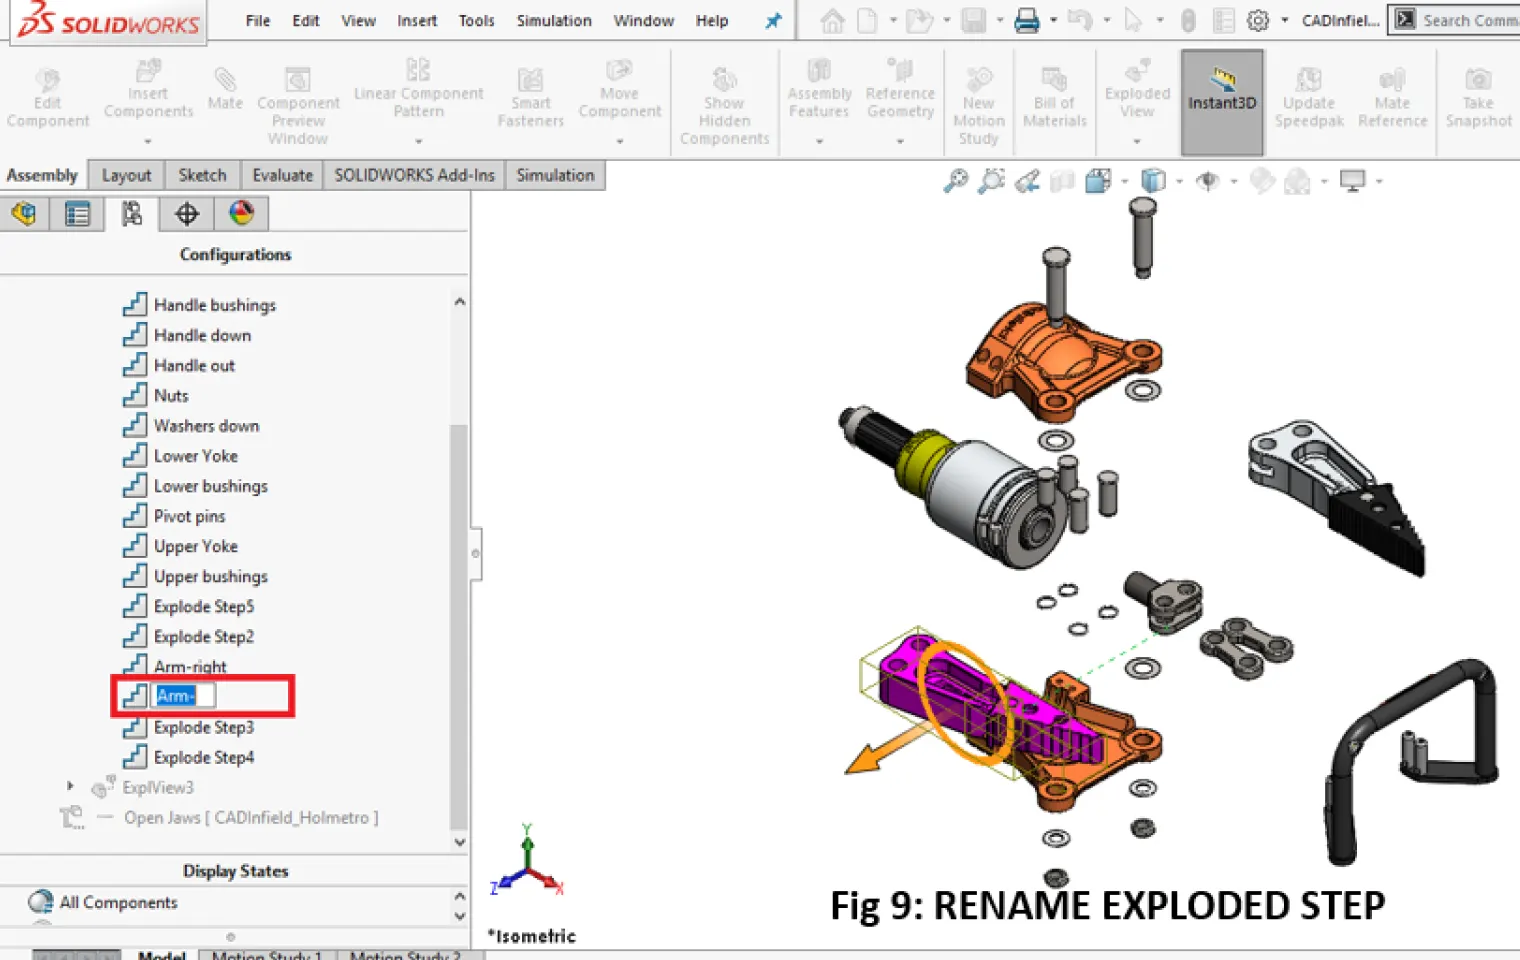The height and width of the screenshot is (960, 1520).
Task: Click the Open file icon
Action: (918, 20)
